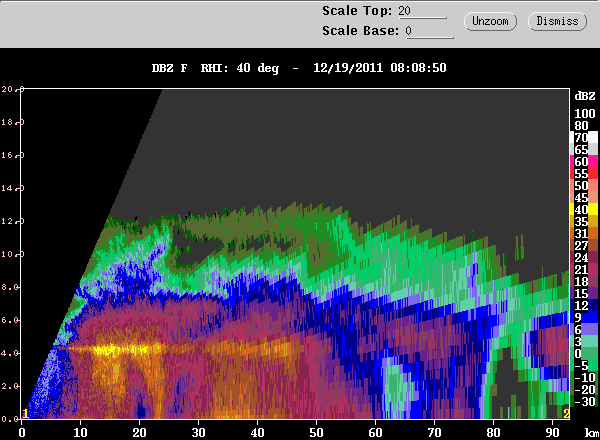
Task: Edit the Scale Base value field
Action: point(429,31)
